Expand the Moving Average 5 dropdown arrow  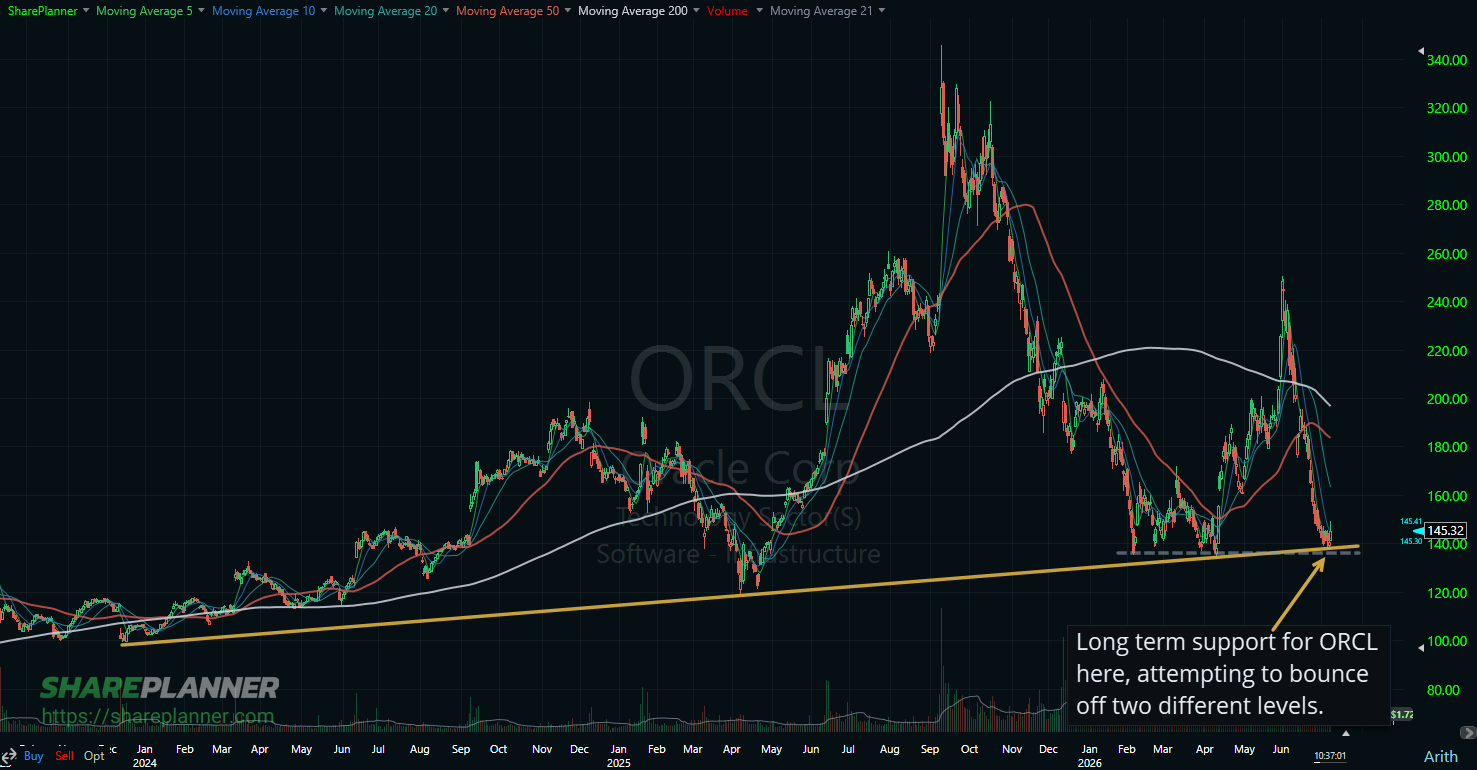point(201,11)
